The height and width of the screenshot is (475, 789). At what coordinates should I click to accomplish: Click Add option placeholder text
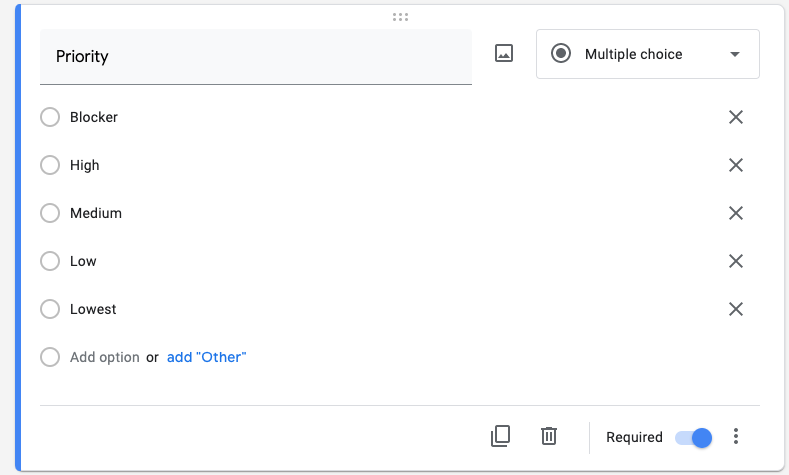105,357
